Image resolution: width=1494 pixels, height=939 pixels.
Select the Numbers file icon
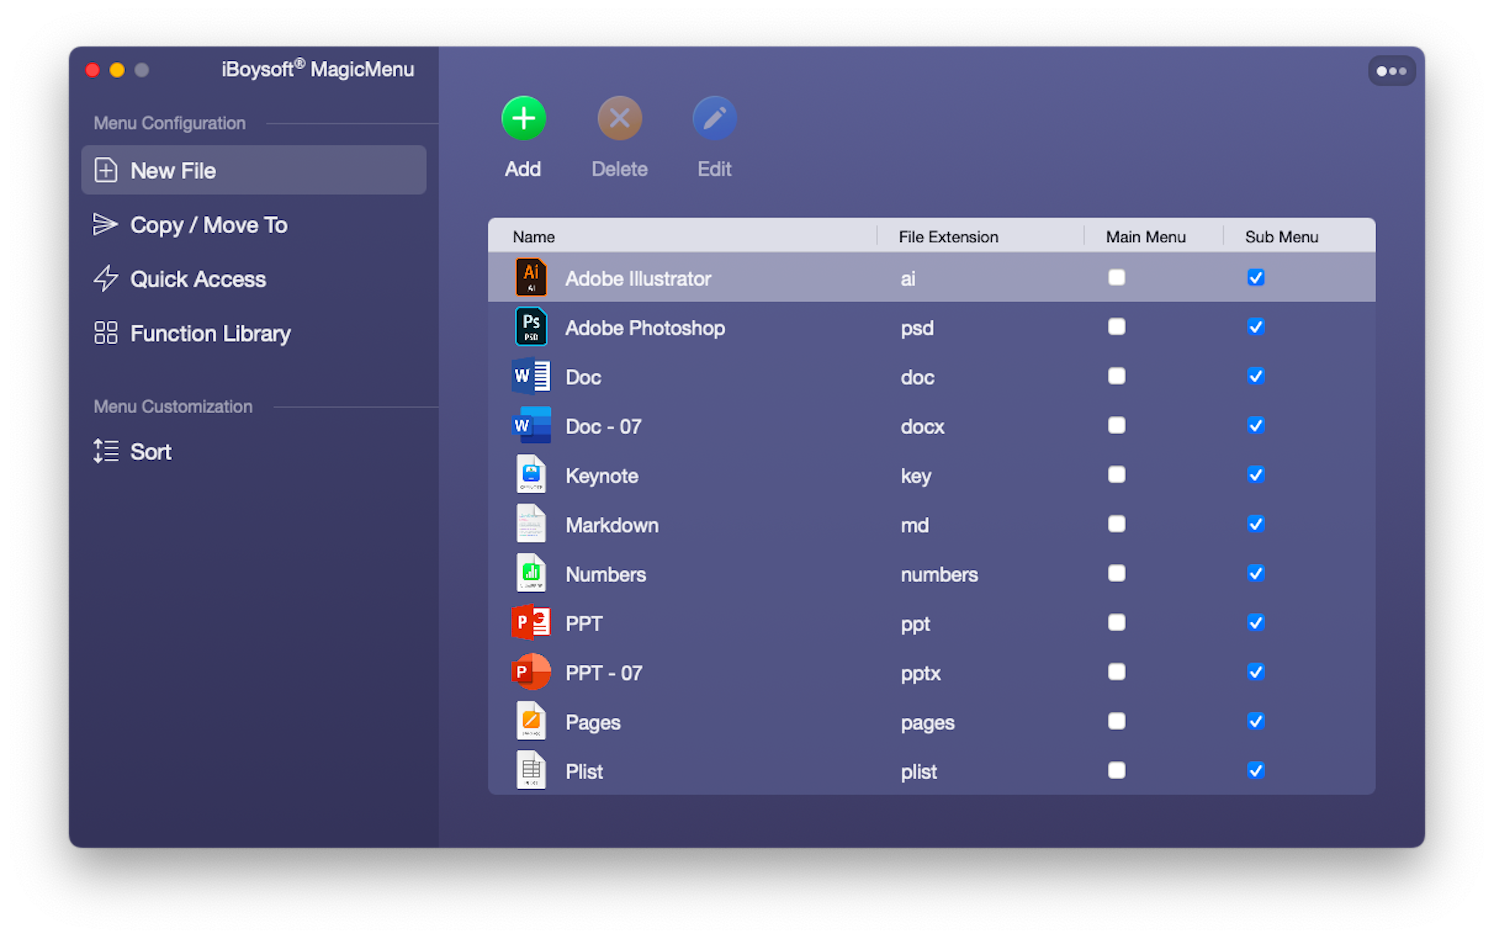(x=531, y=573)
